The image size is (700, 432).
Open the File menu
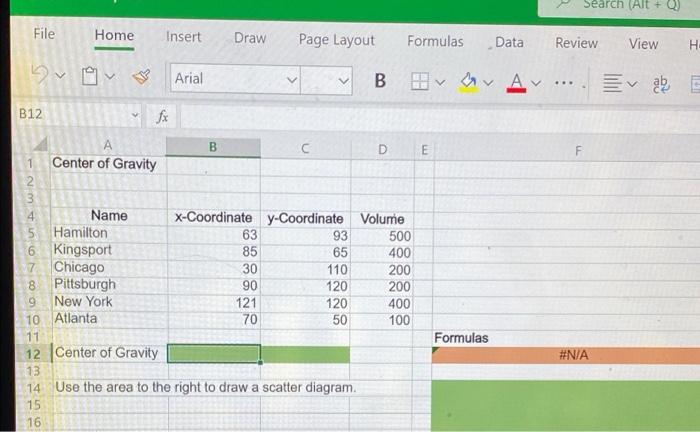tap(44, 34)
